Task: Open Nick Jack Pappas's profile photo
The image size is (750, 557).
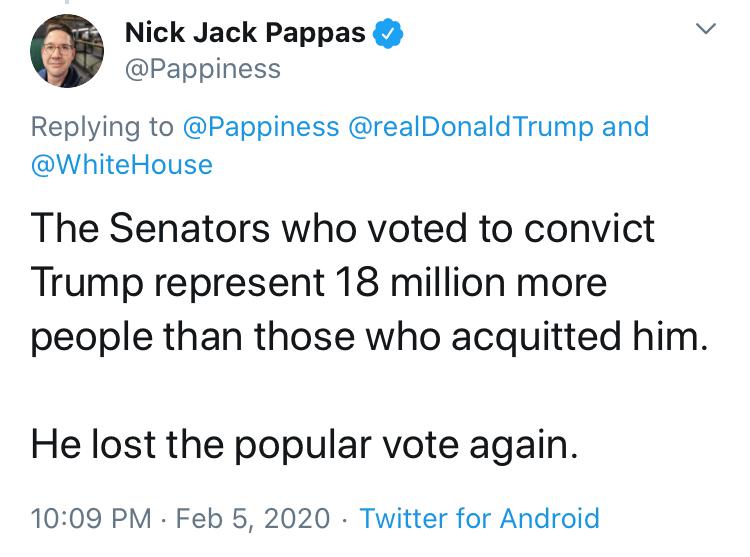Action: (x=63, y=52)
